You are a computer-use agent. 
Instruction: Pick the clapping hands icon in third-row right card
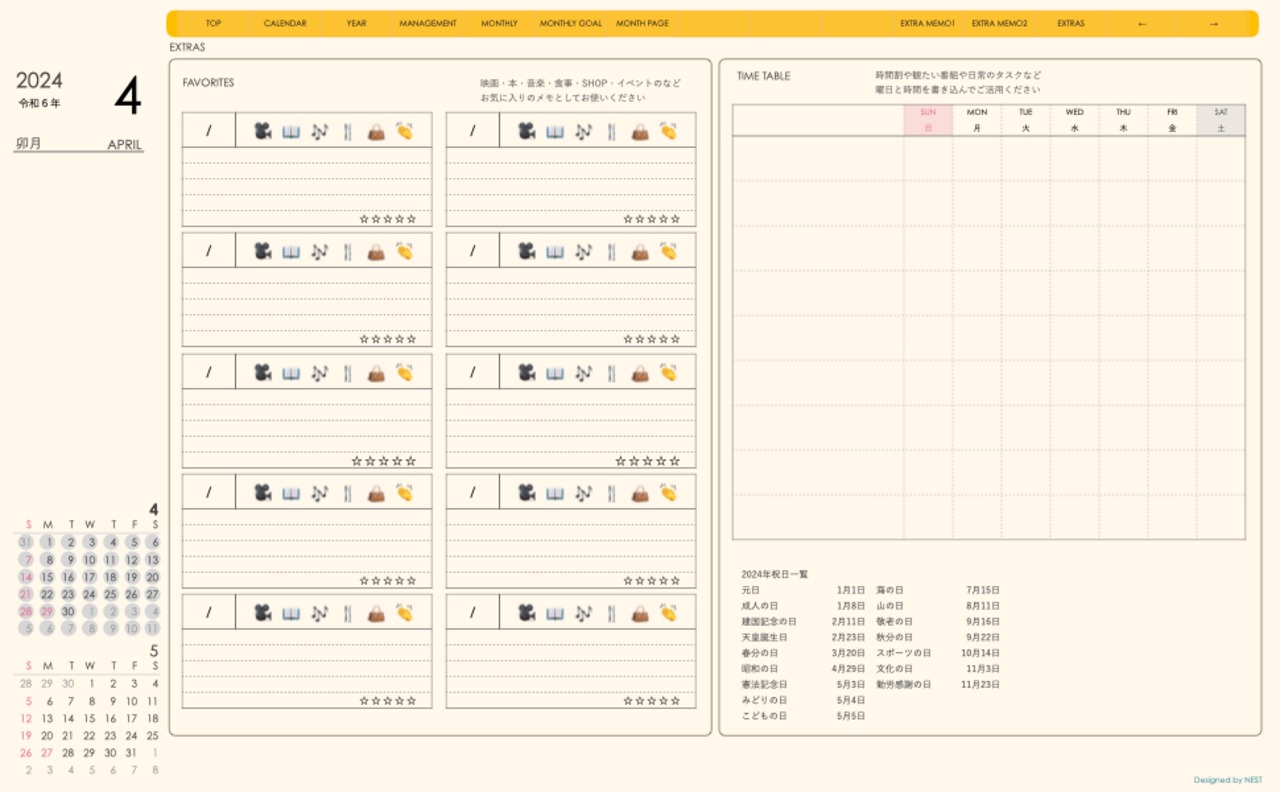click(668, 373)
